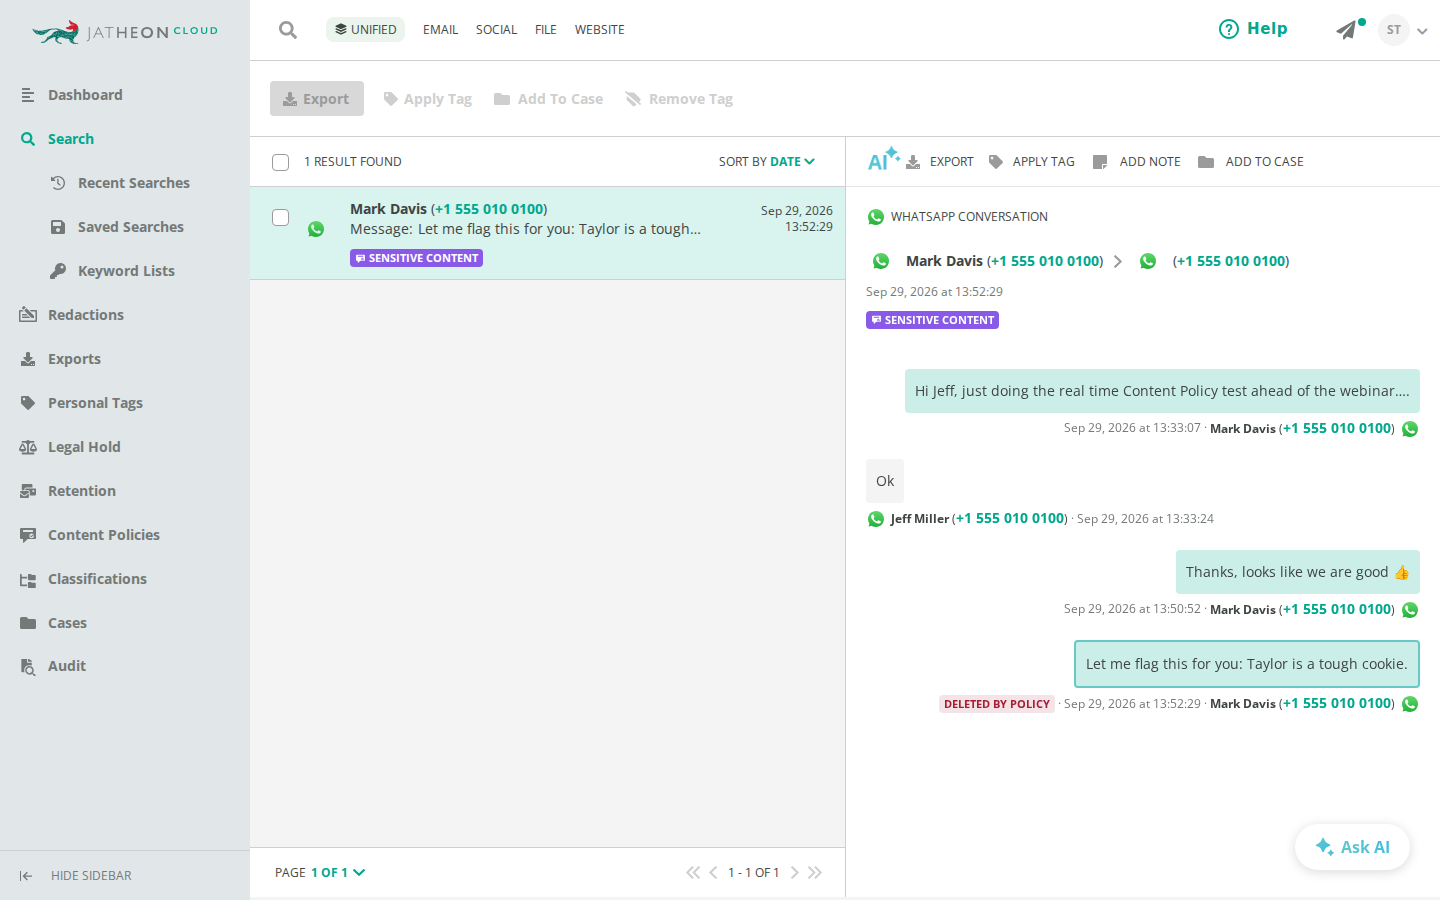Click the Help question mark icon
Viewport: 1440px width, 900px height.
1229,29
